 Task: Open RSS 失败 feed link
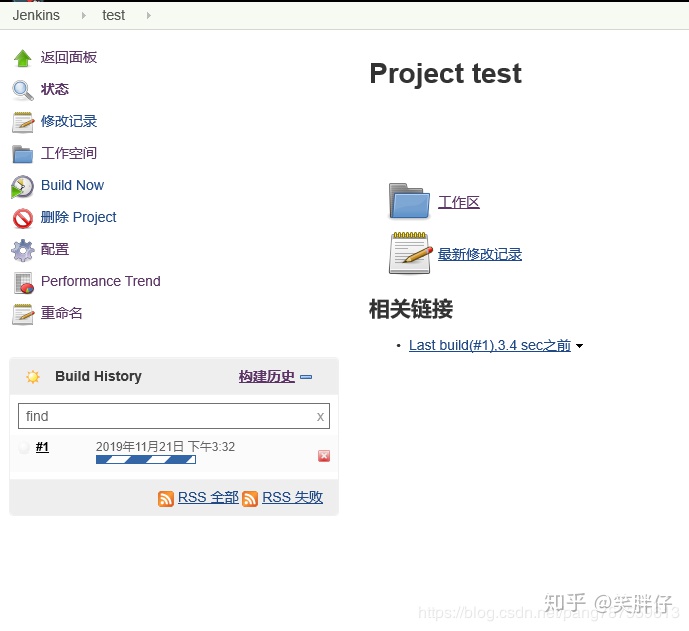[292, 497]
